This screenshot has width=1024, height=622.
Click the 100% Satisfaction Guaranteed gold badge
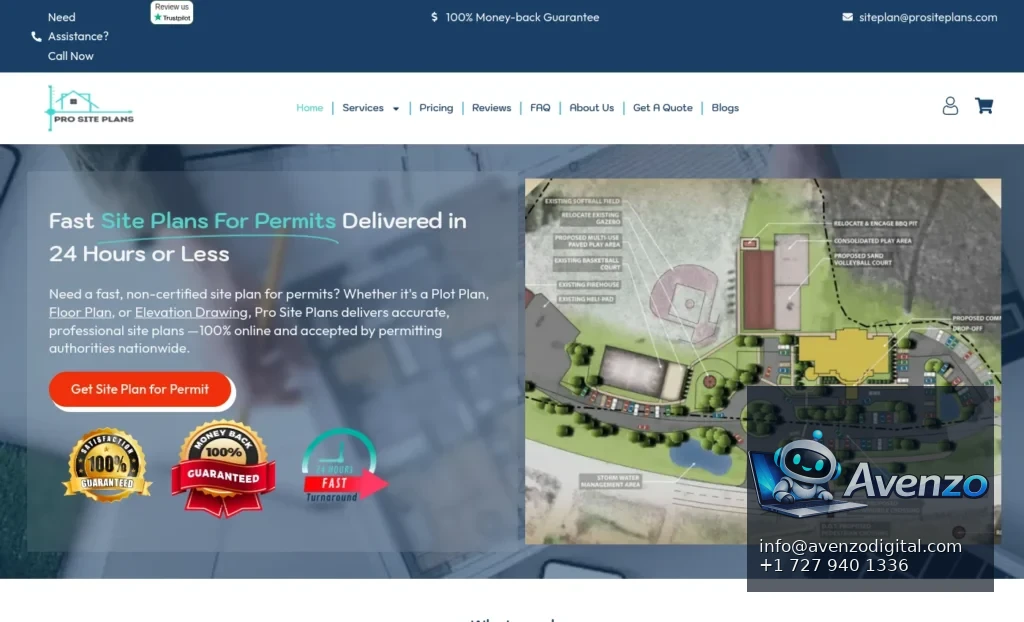click(107, 465)
